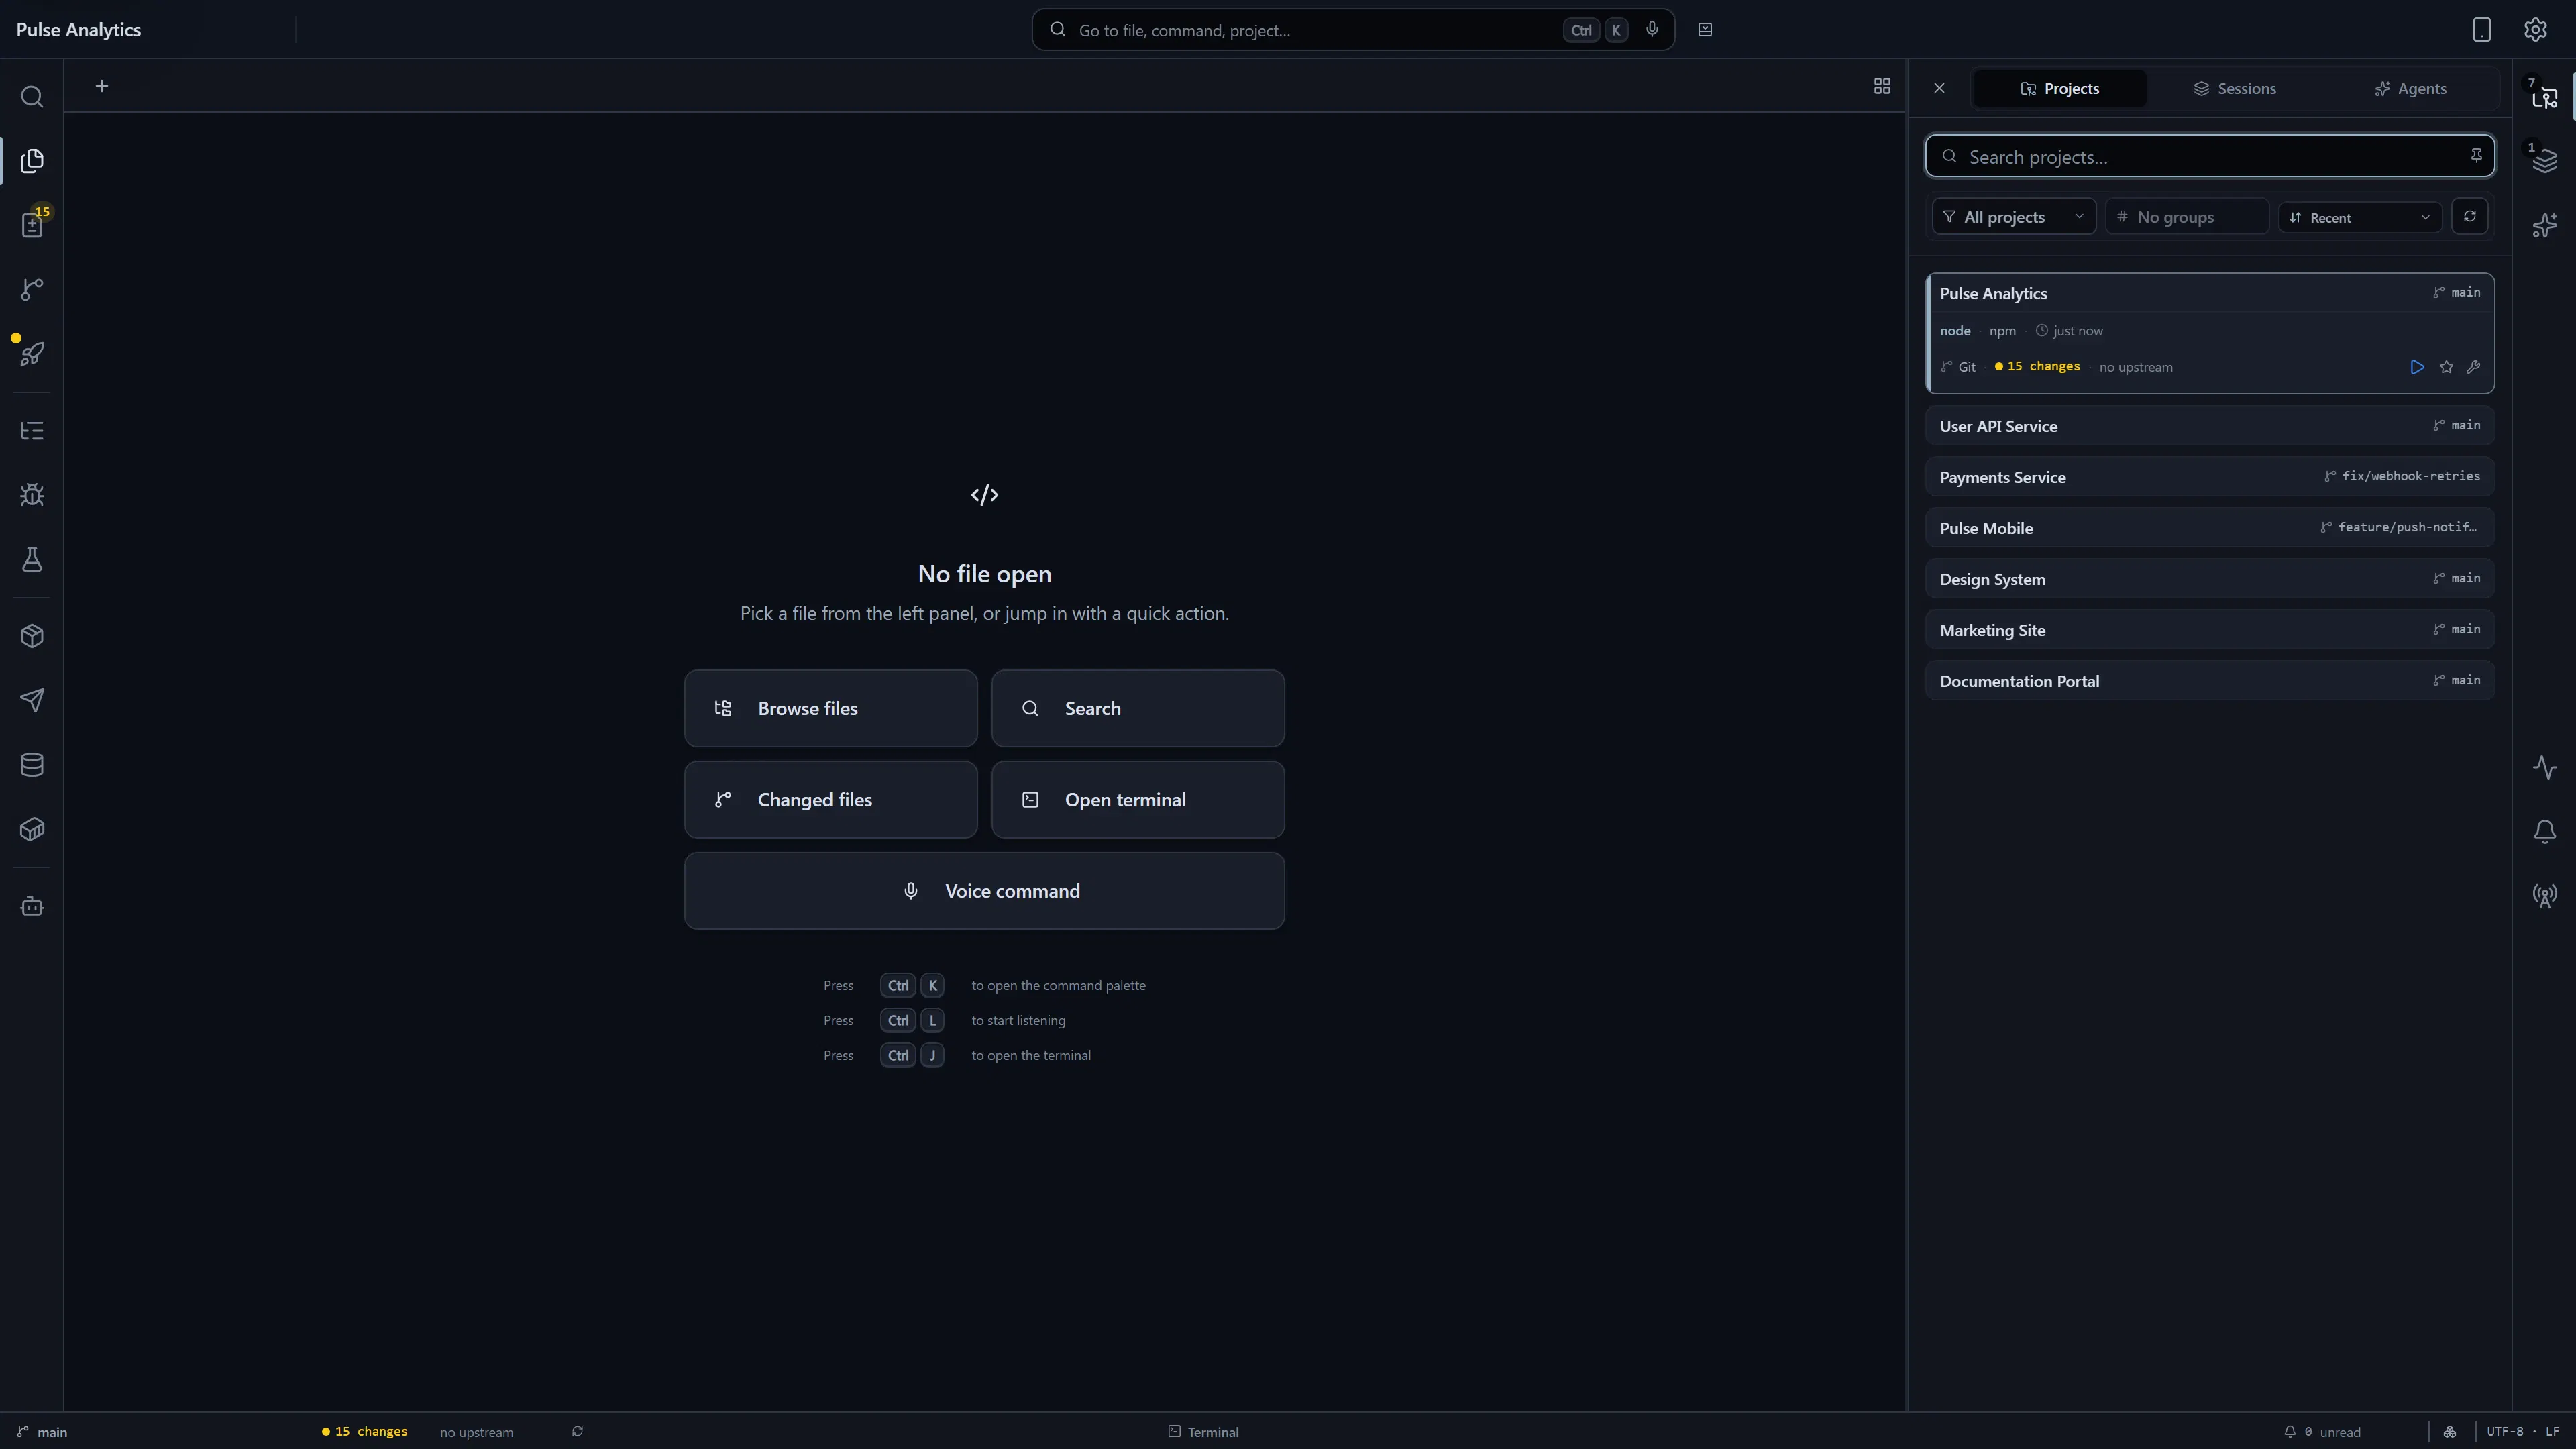Click the panel icon beside command bar
Viewport: 2576px width, 1449px height.
pyautogui.click(x=1705, y=30)
